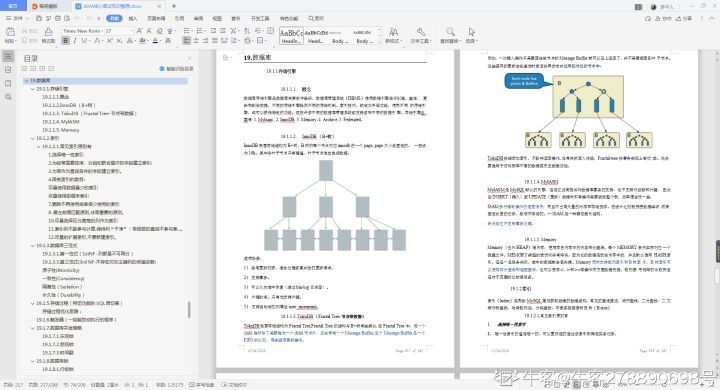Click the 协作 collaborate button
The image size is (720, 390).
[x=663, y=18]
